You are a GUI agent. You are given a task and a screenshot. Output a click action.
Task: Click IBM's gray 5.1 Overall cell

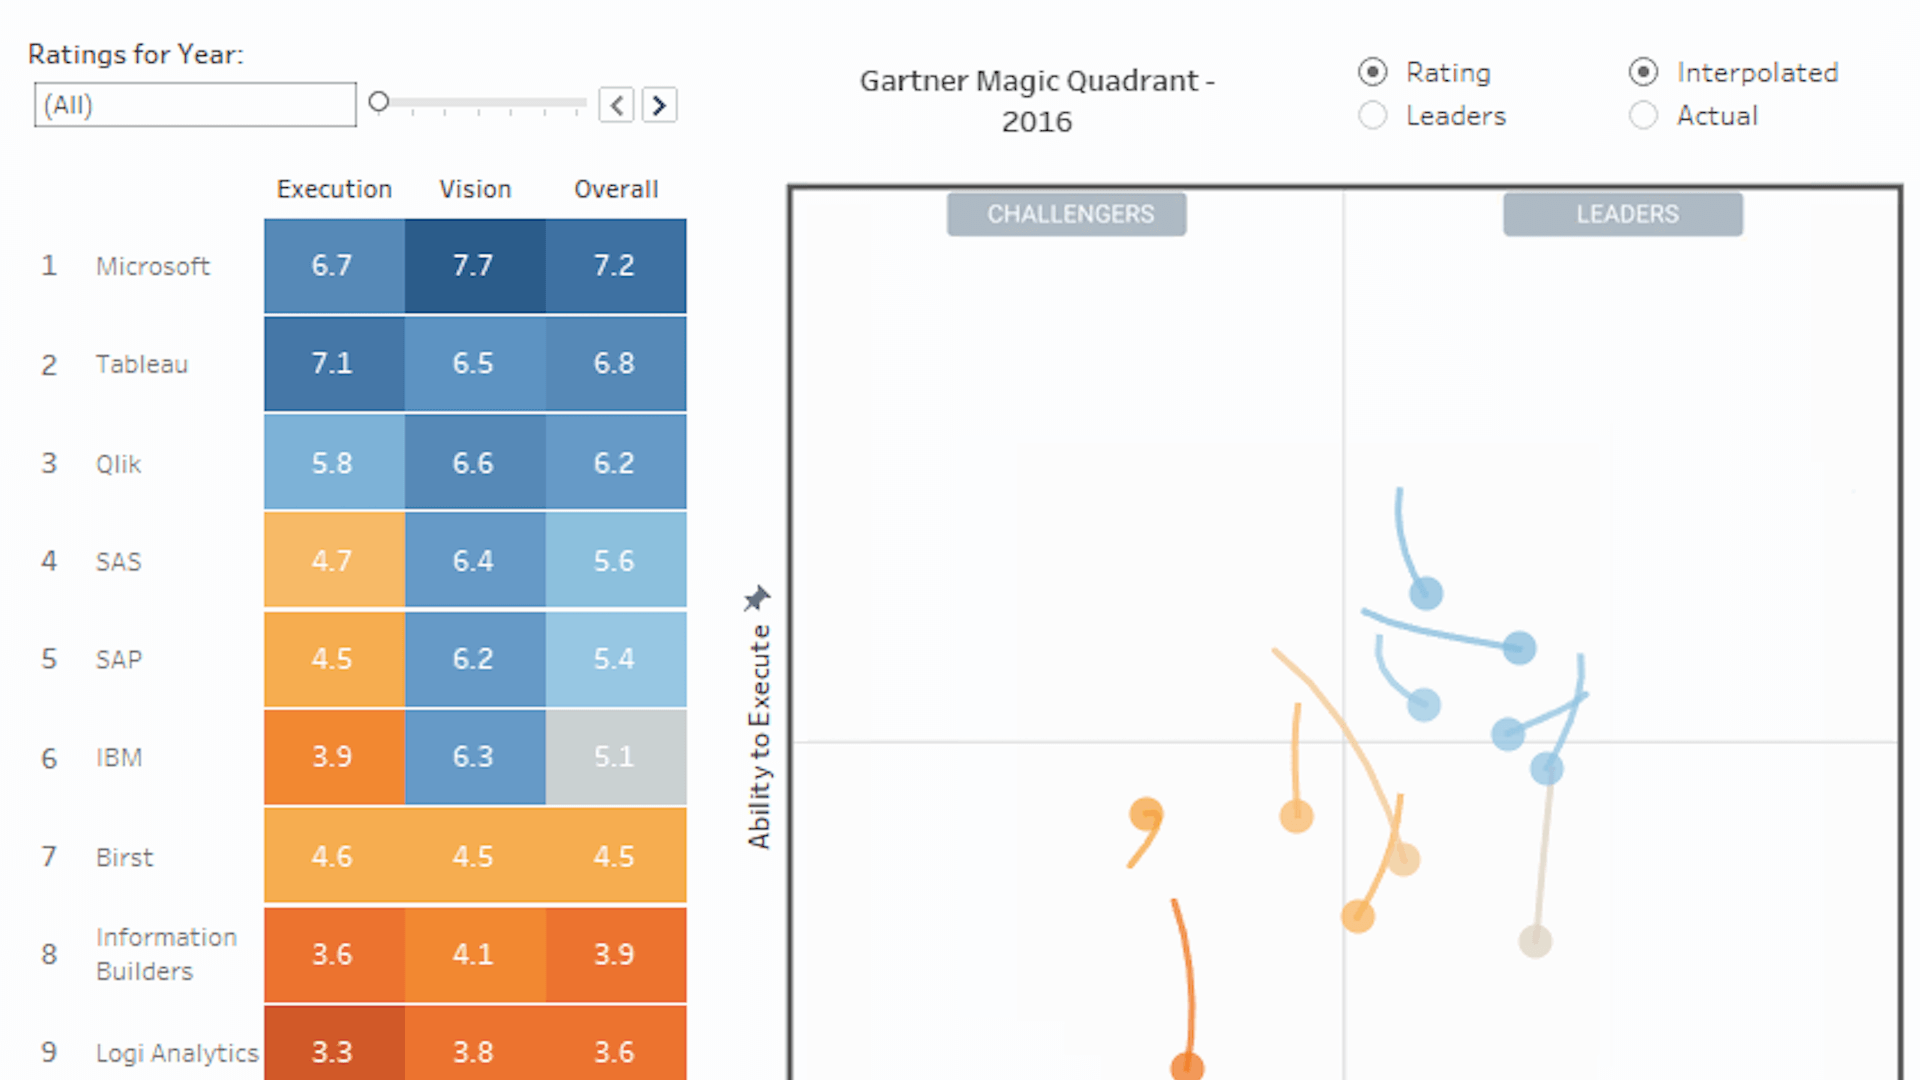616,757
